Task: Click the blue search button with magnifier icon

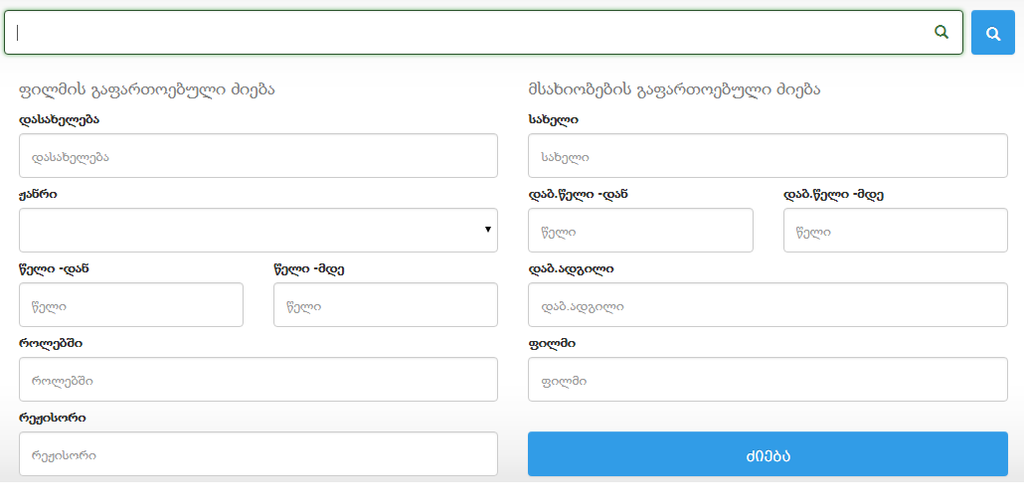Action: 993,33
